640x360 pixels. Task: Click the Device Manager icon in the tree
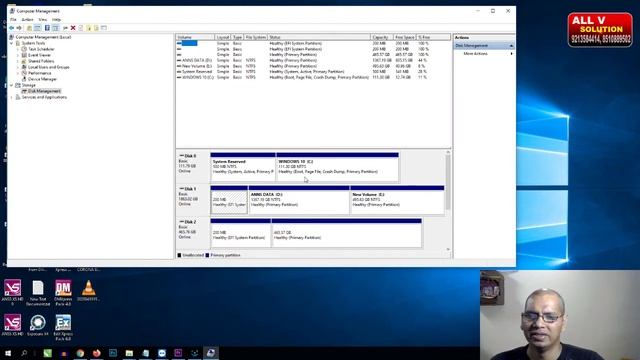click(x=24, y=79)
